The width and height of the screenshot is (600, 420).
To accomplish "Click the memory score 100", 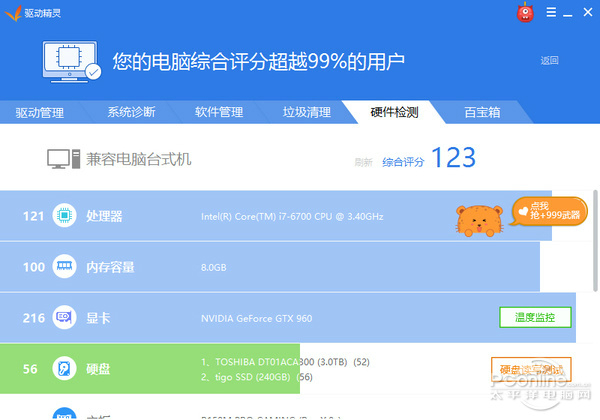I will 34,267.
